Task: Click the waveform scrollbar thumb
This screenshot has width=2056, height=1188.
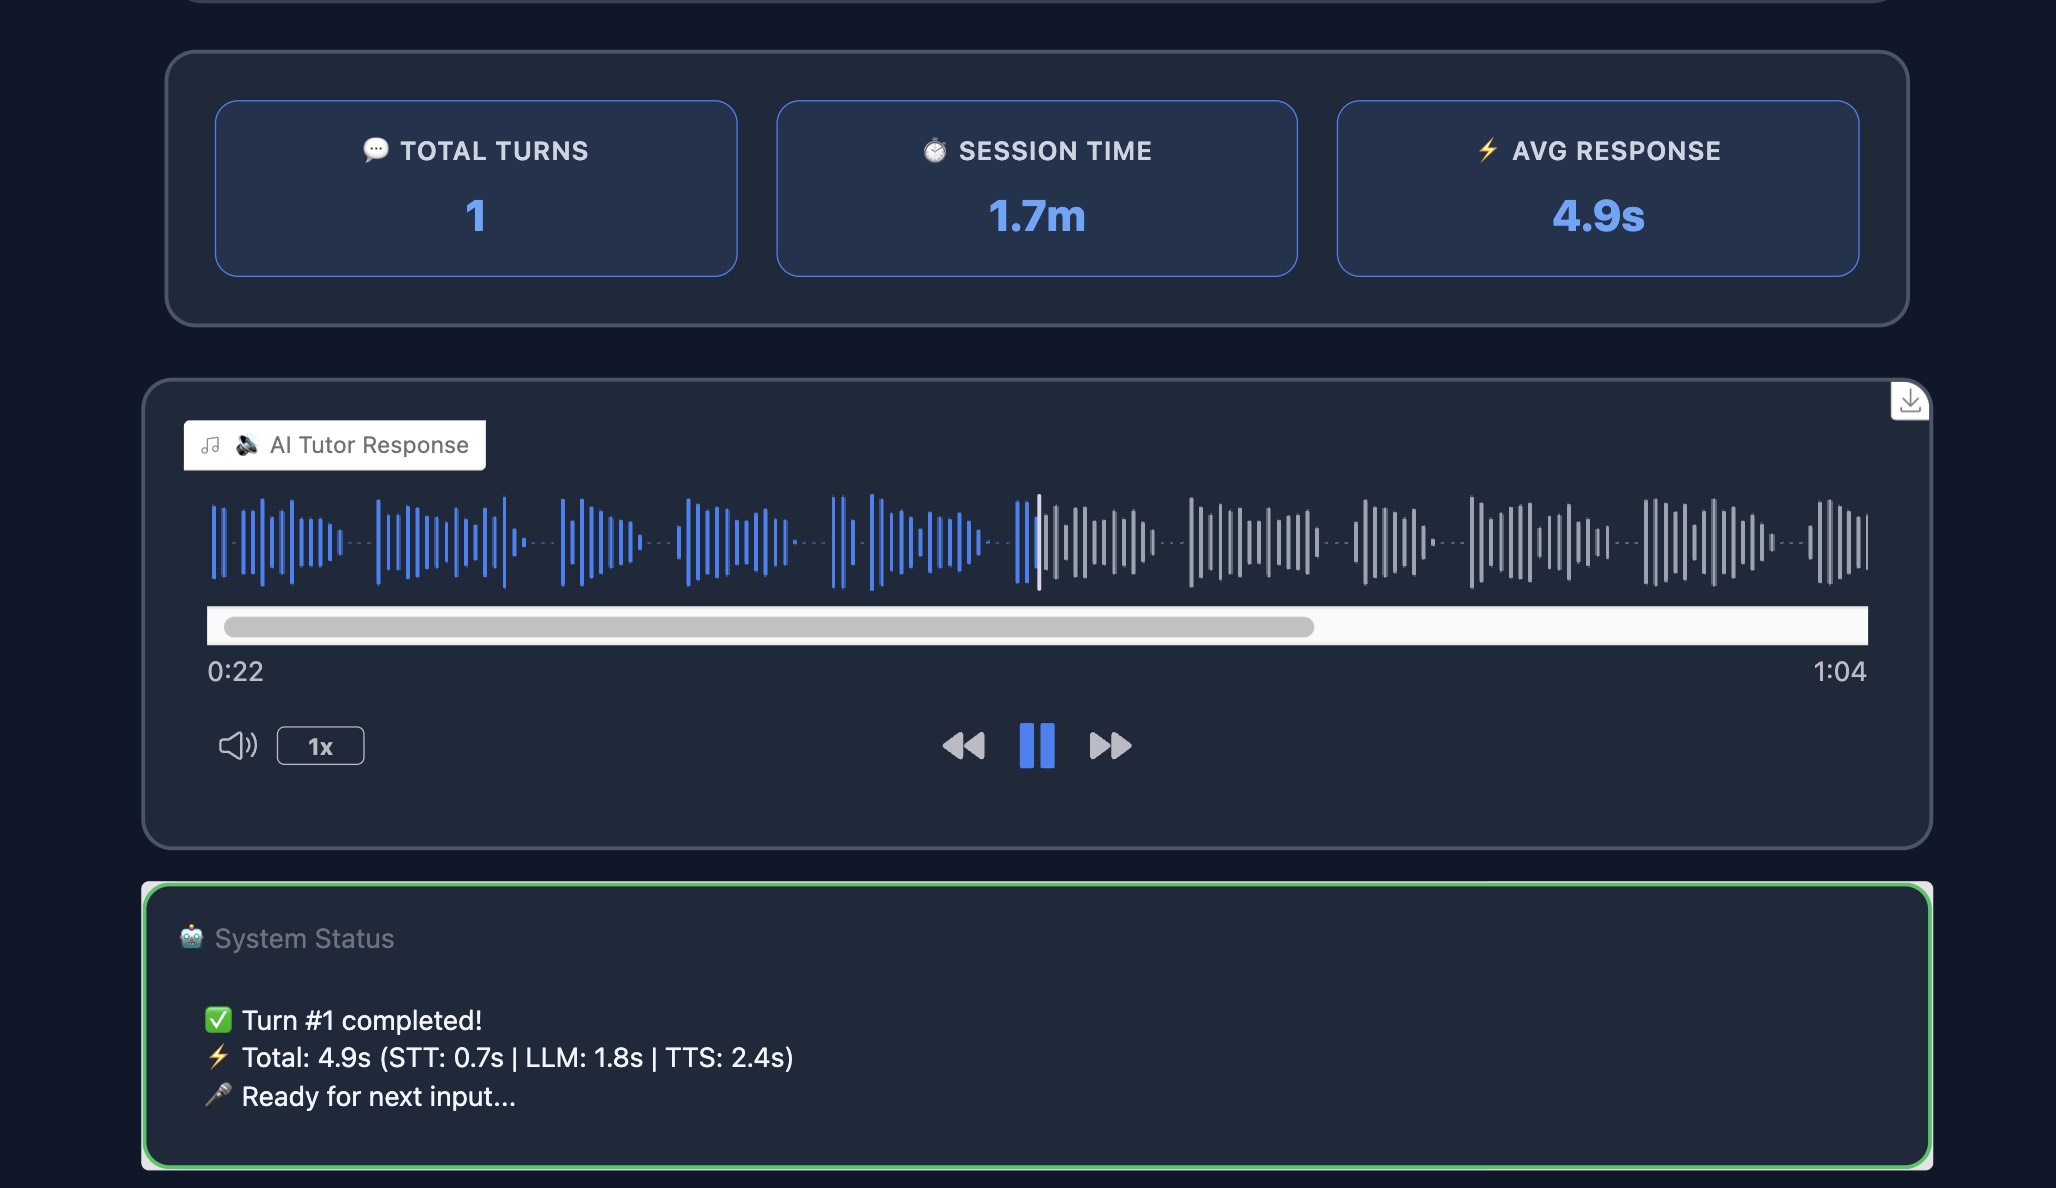Action: (x=768, y=627)
